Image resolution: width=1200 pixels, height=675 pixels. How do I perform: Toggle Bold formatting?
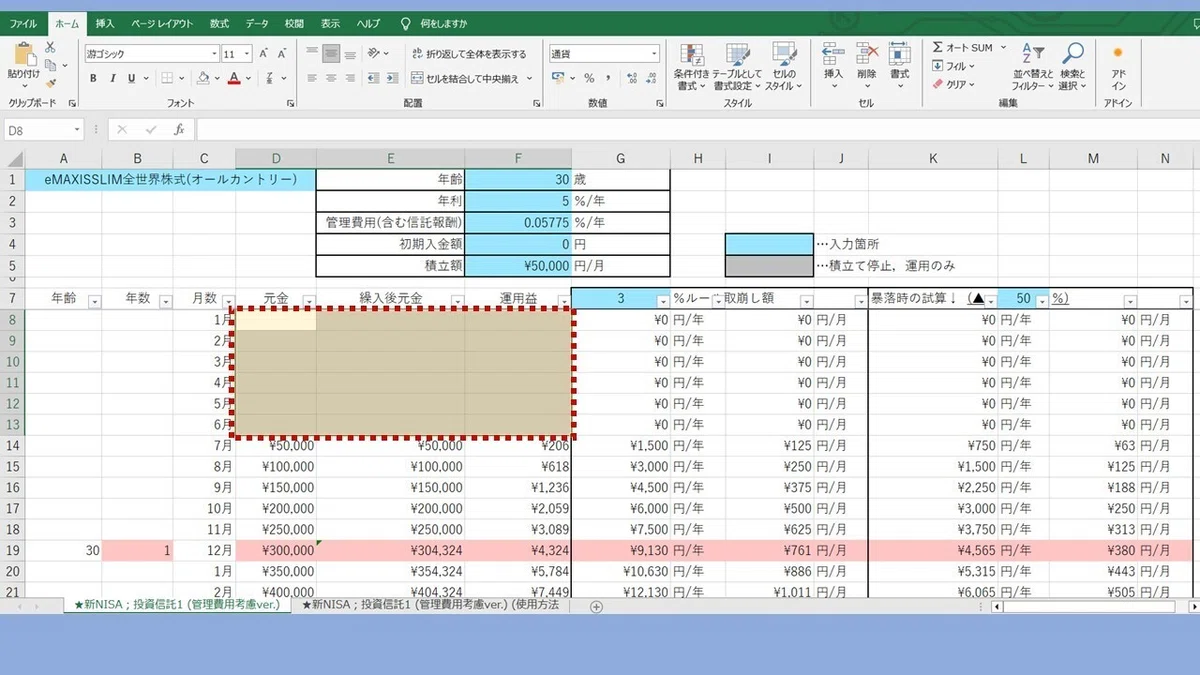94,78
